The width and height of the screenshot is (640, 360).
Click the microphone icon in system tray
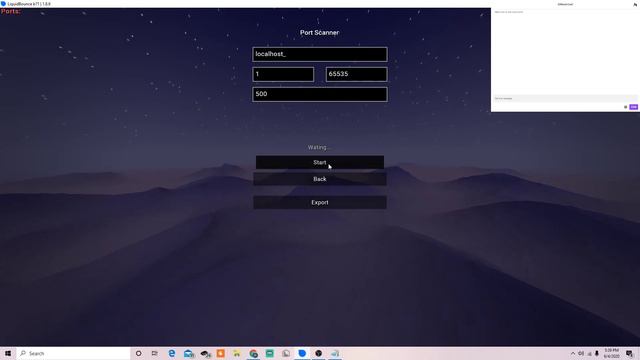tap(597, 353)
